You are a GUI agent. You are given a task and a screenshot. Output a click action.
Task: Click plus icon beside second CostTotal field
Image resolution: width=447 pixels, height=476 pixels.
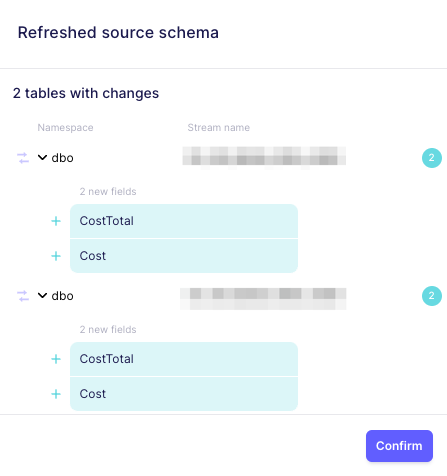point(56,359)
